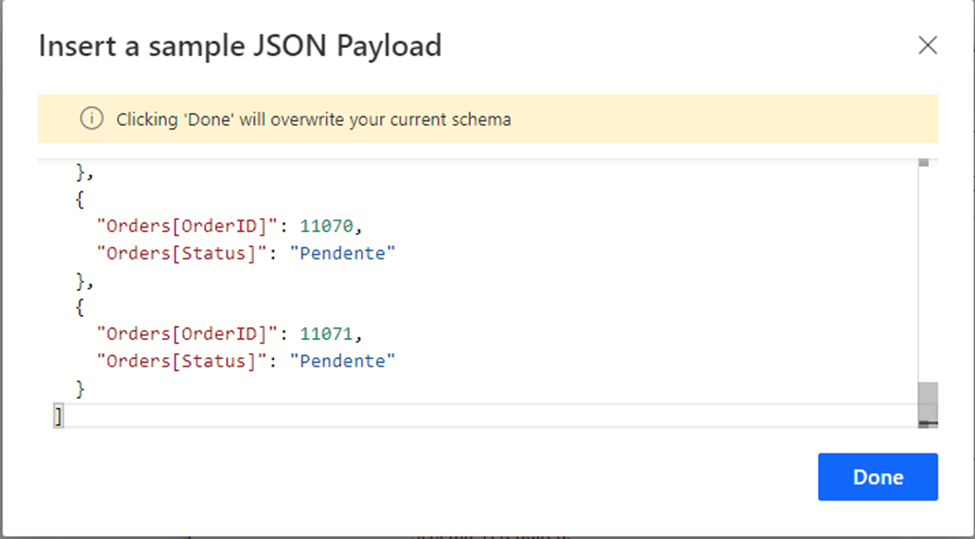Click the "Pendente" value under order 11070
The height and width of the screenshot is (539, 975).
[343, 254]
